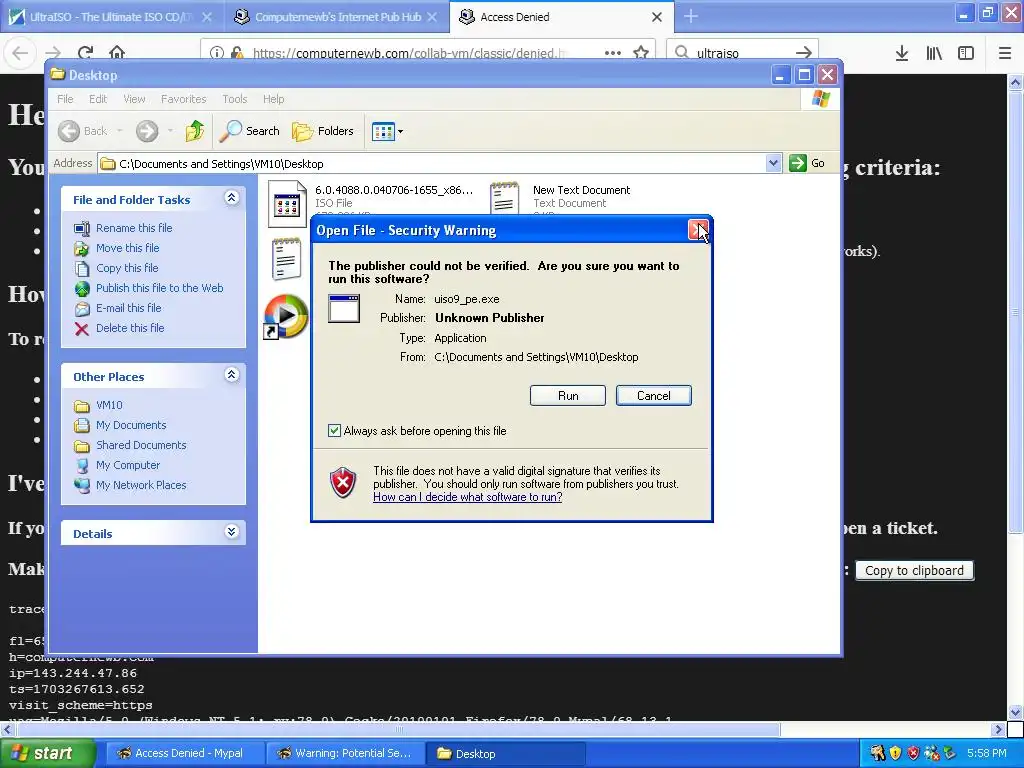Click E-mail this file task
This screenshot has height=768, width=1024.
tap(129, 308)
